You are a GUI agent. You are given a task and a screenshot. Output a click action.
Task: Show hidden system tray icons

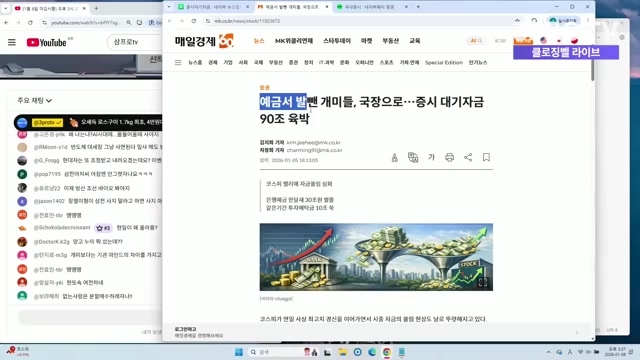click(549, 352)
